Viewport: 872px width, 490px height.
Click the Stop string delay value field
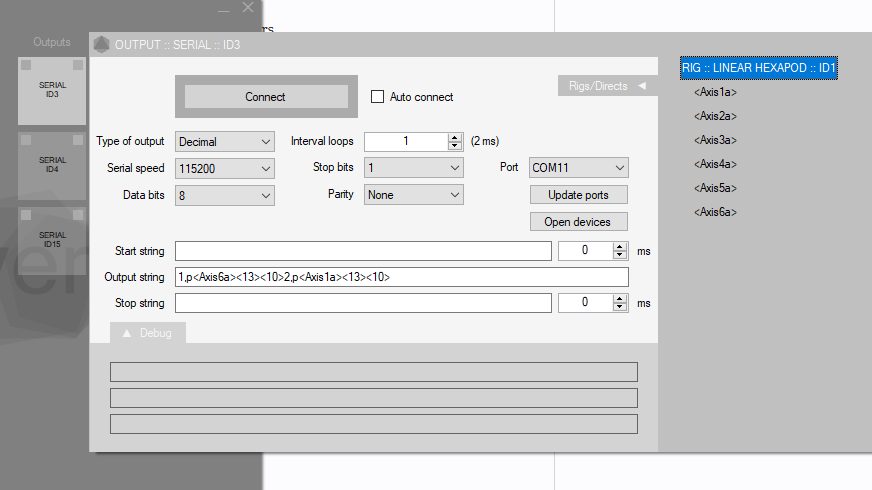[x=585, y=303]
